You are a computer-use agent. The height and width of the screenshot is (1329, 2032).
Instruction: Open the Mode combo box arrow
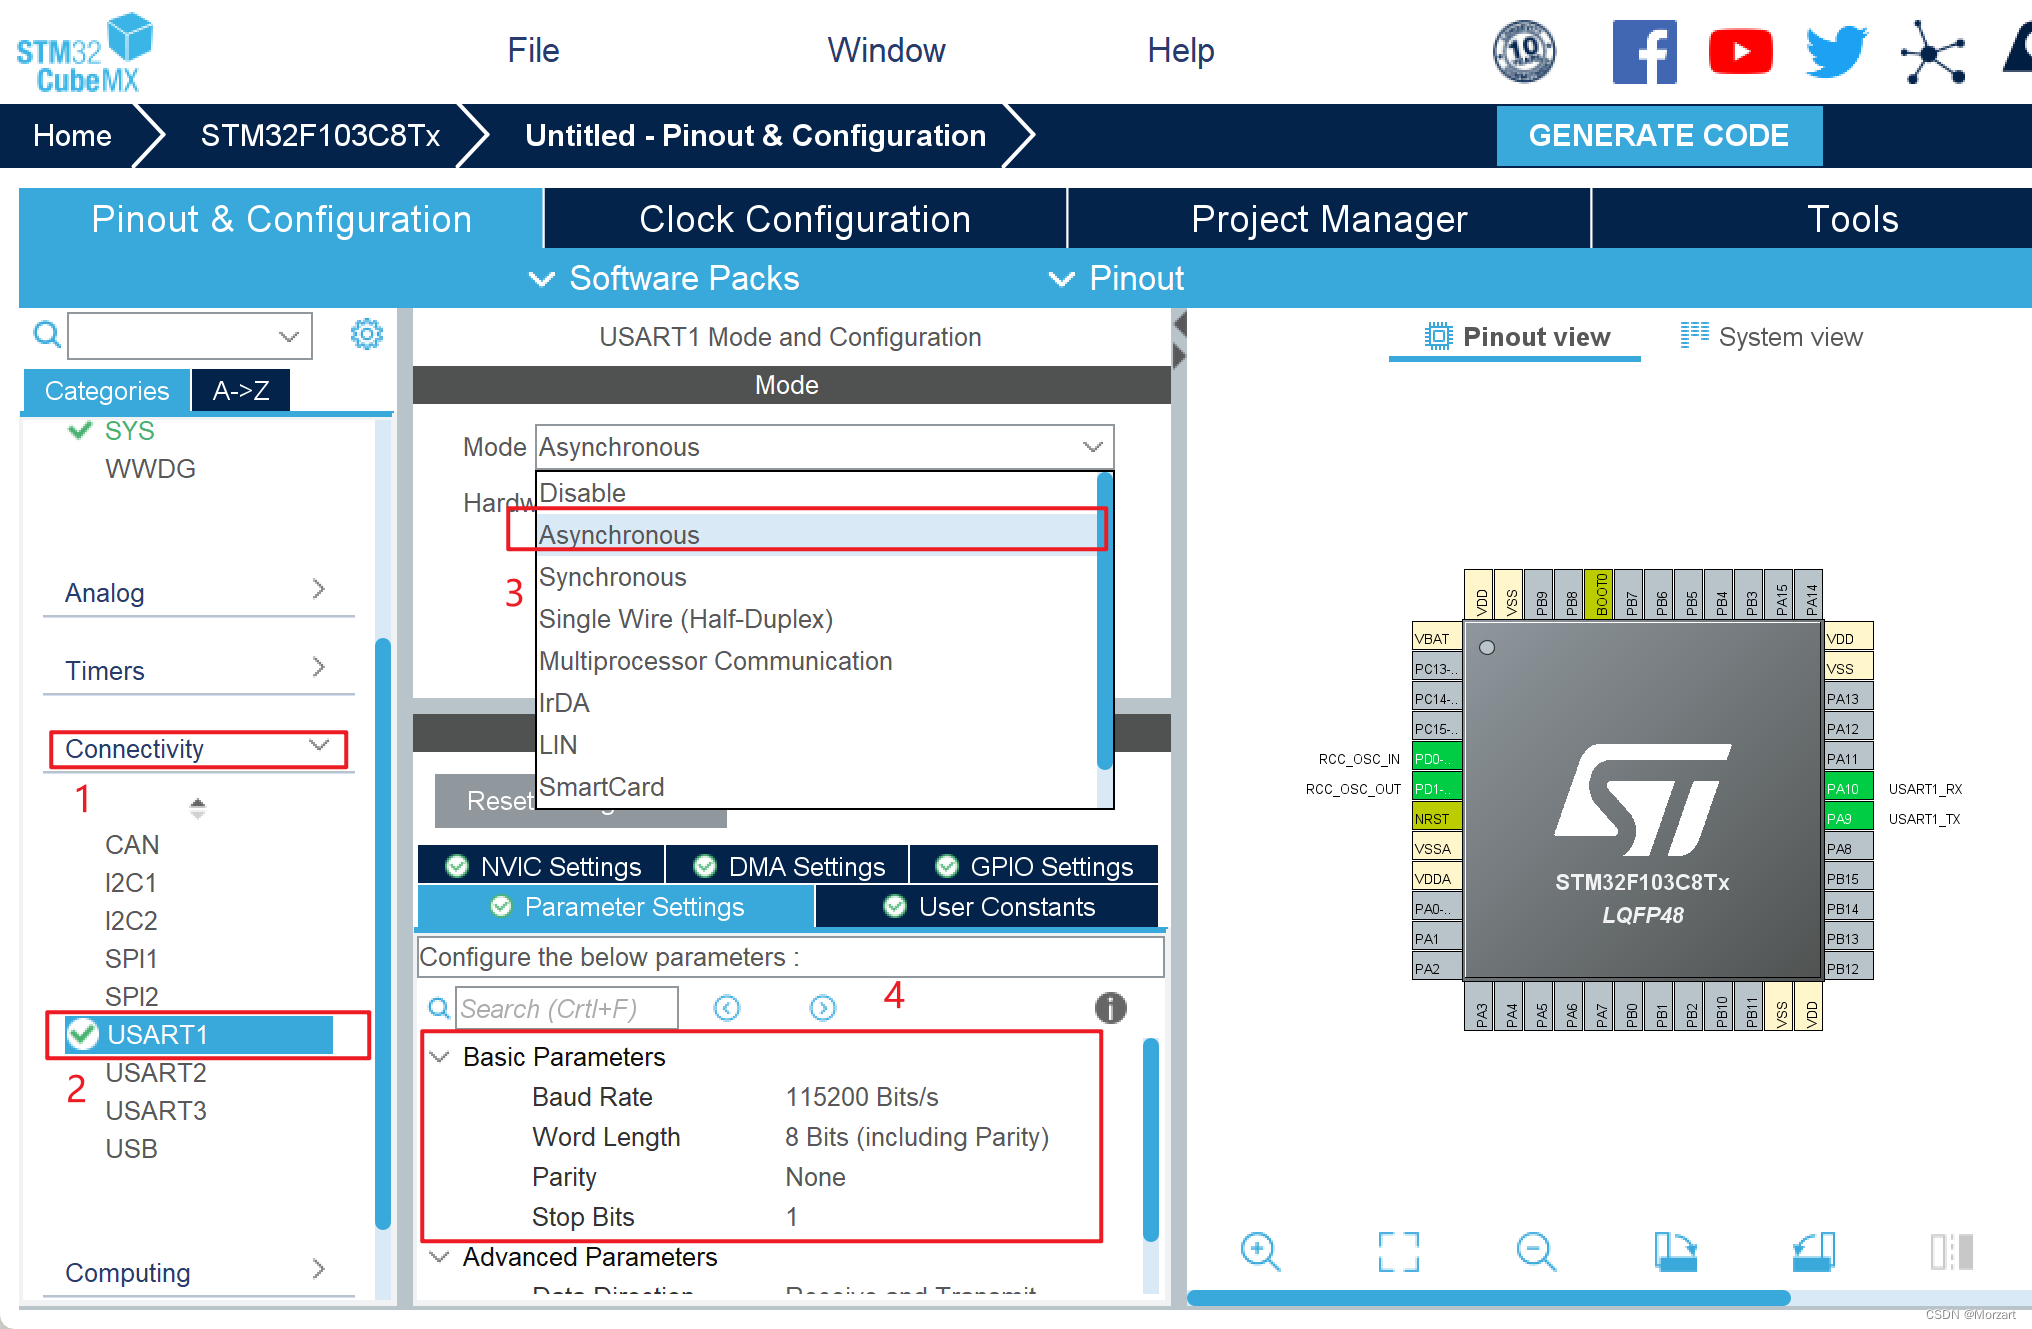(x=1093, y=447)
